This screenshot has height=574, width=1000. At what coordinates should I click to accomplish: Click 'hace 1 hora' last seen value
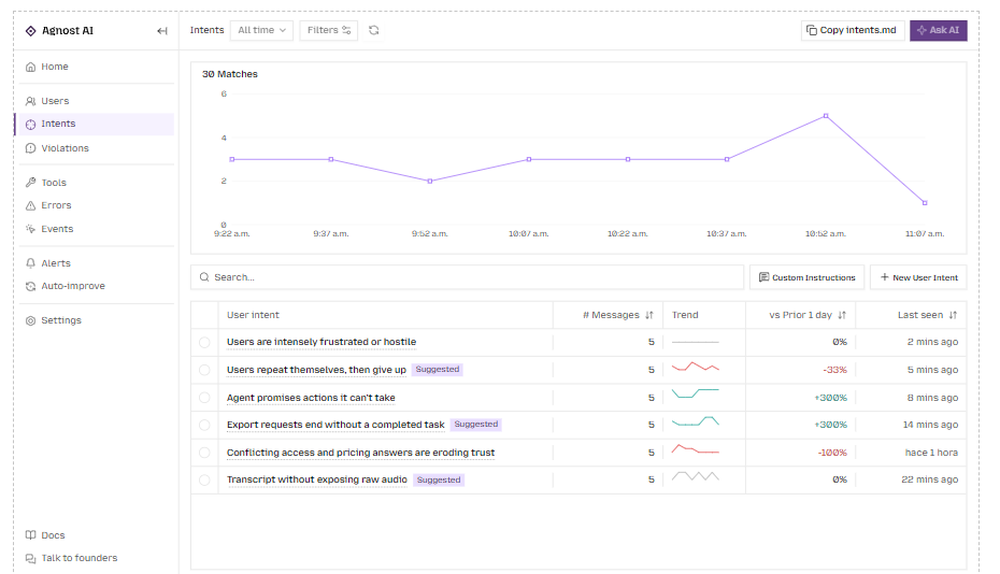(x=931, y=453)
